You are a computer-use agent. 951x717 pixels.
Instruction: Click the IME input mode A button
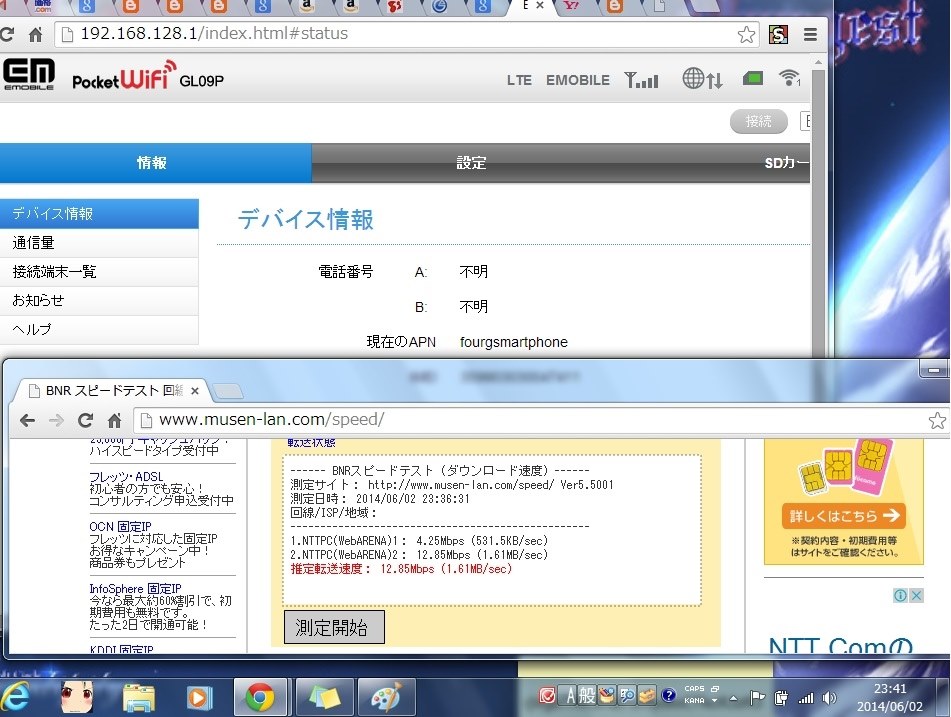570,696
